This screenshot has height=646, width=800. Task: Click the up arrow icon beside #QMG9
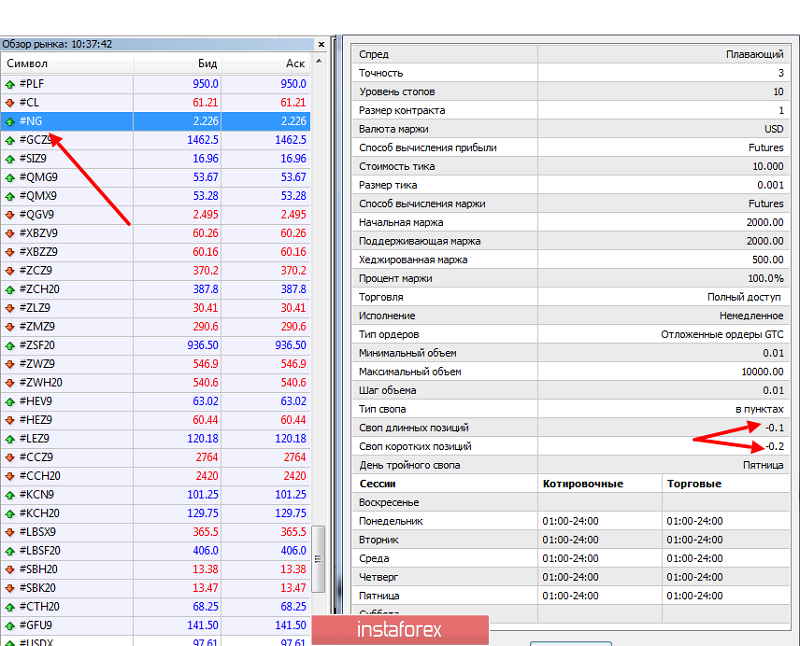coord(10,178)
